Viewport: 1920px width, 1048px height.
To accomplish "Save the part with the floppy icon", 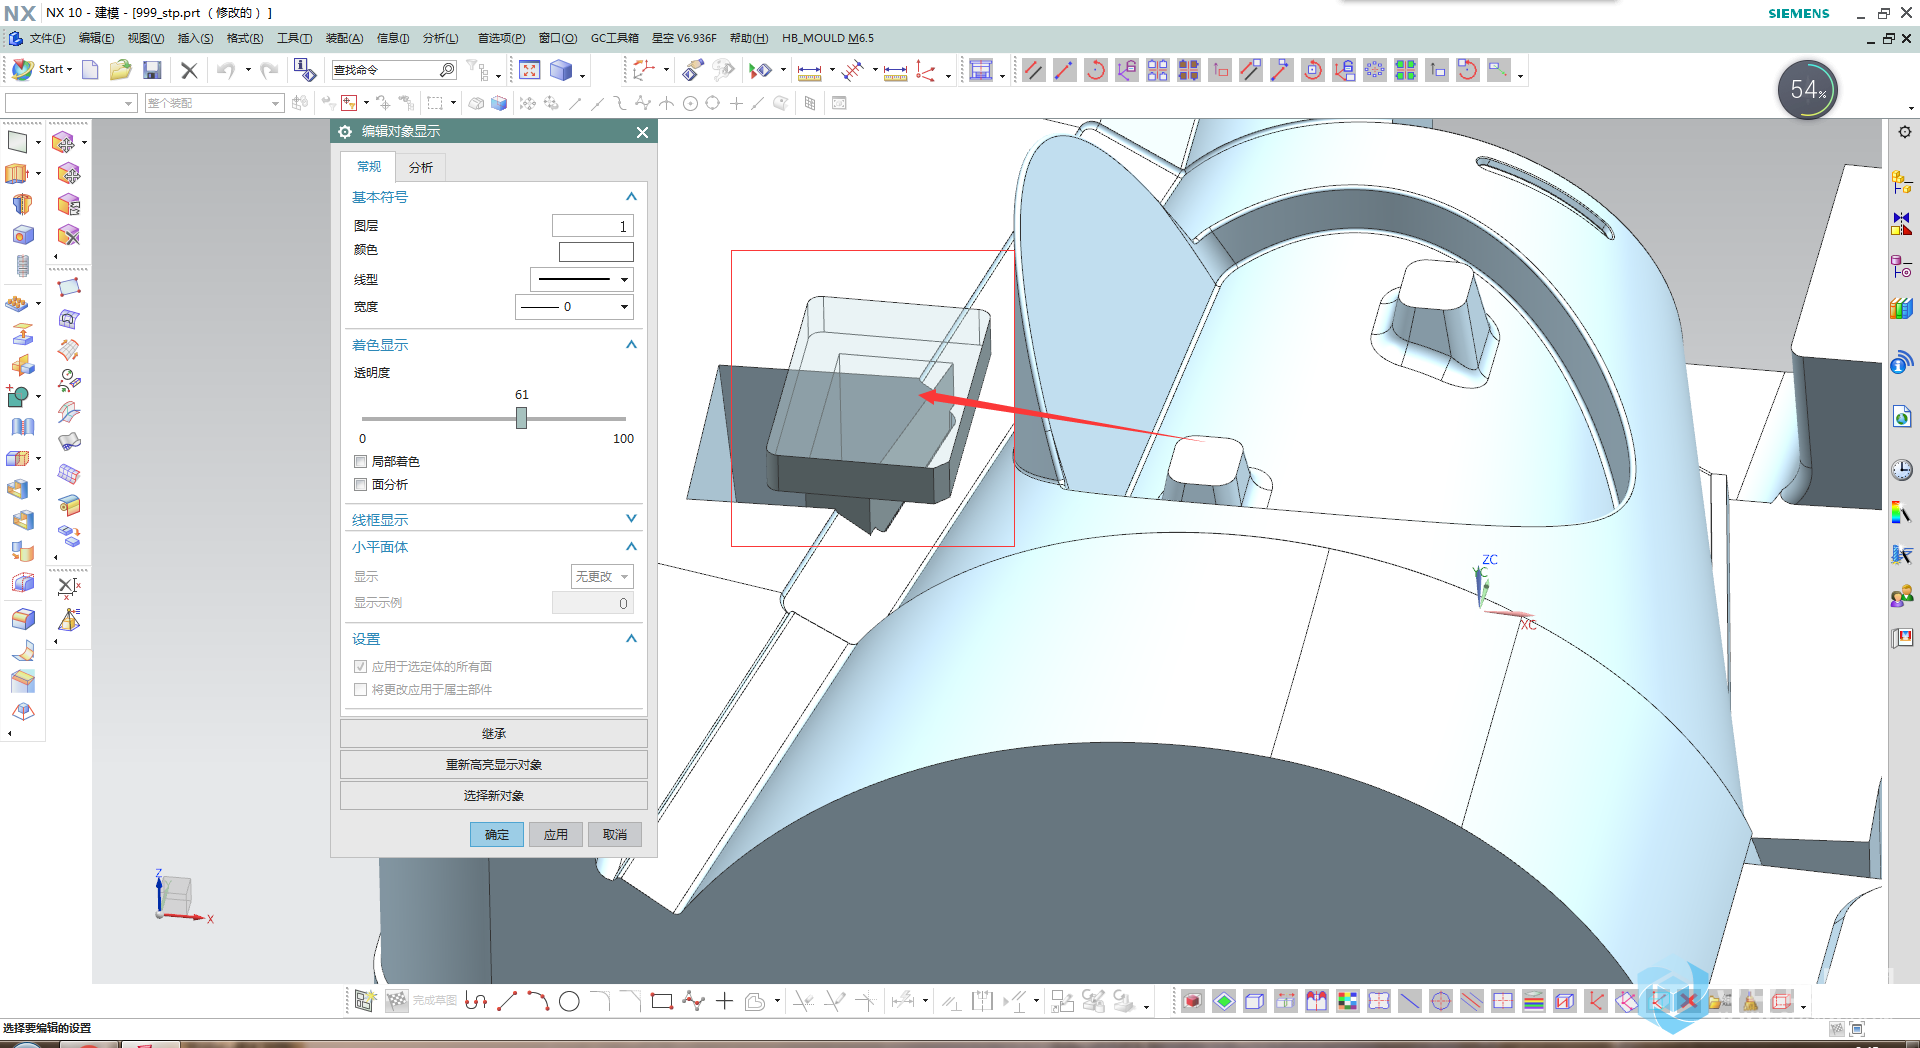I will [152, 70].
